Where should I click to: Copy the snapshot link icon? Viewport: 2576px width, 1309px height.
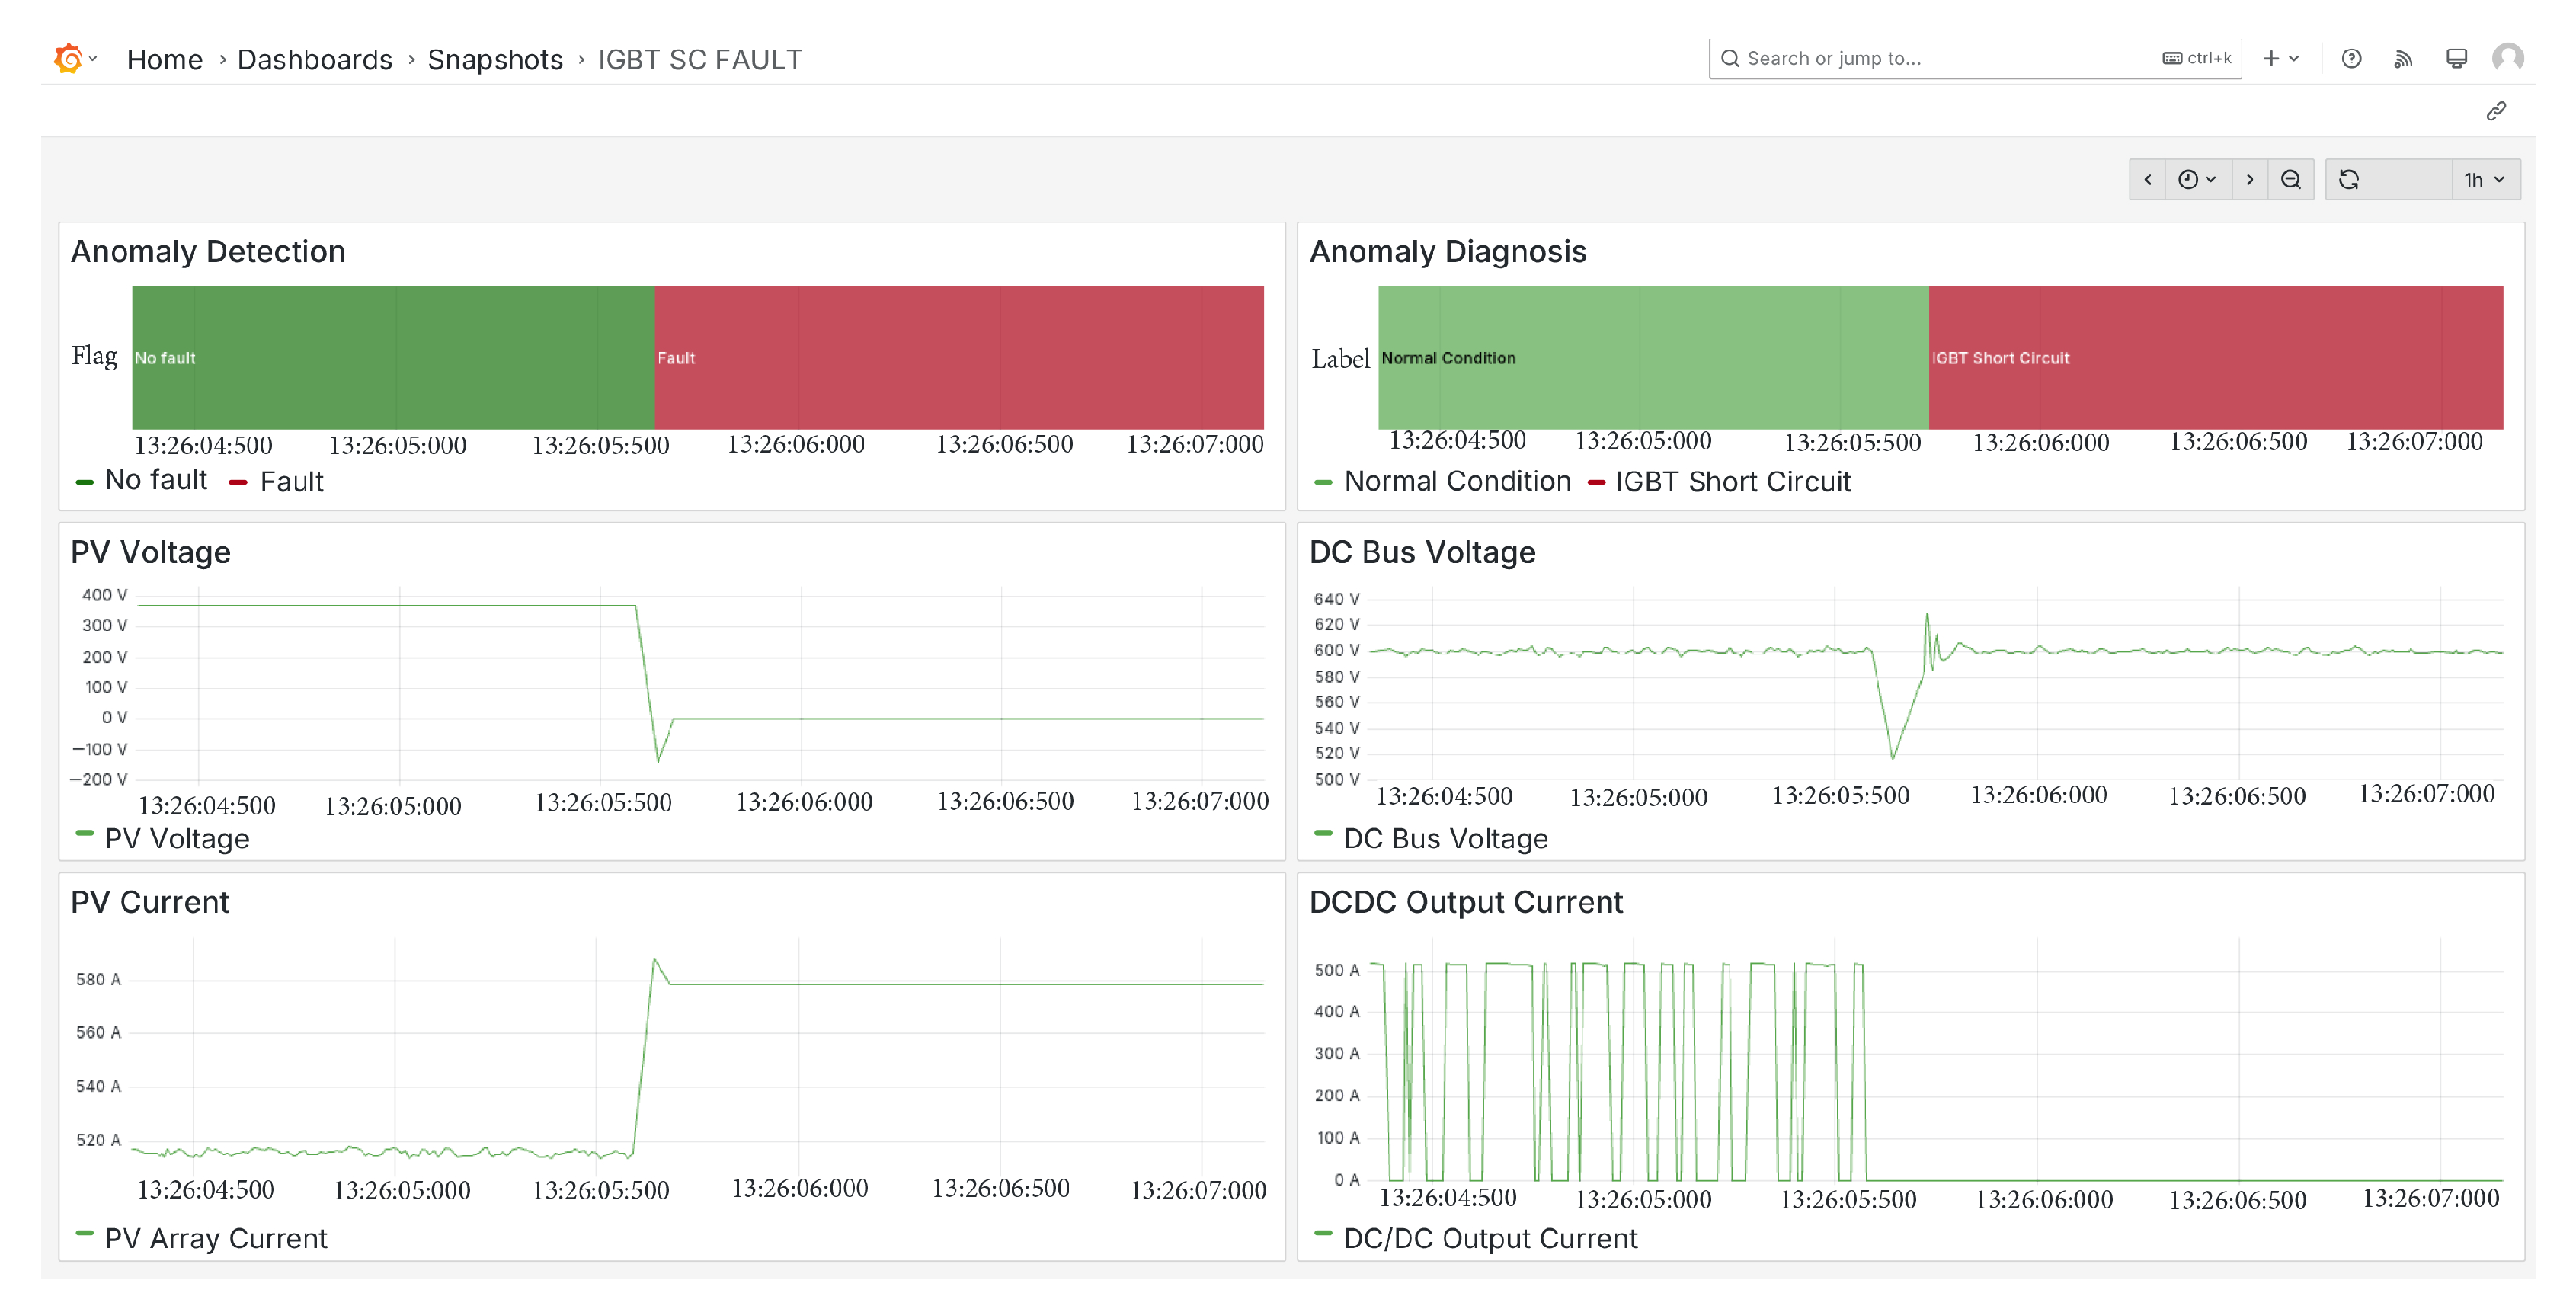2496,111
